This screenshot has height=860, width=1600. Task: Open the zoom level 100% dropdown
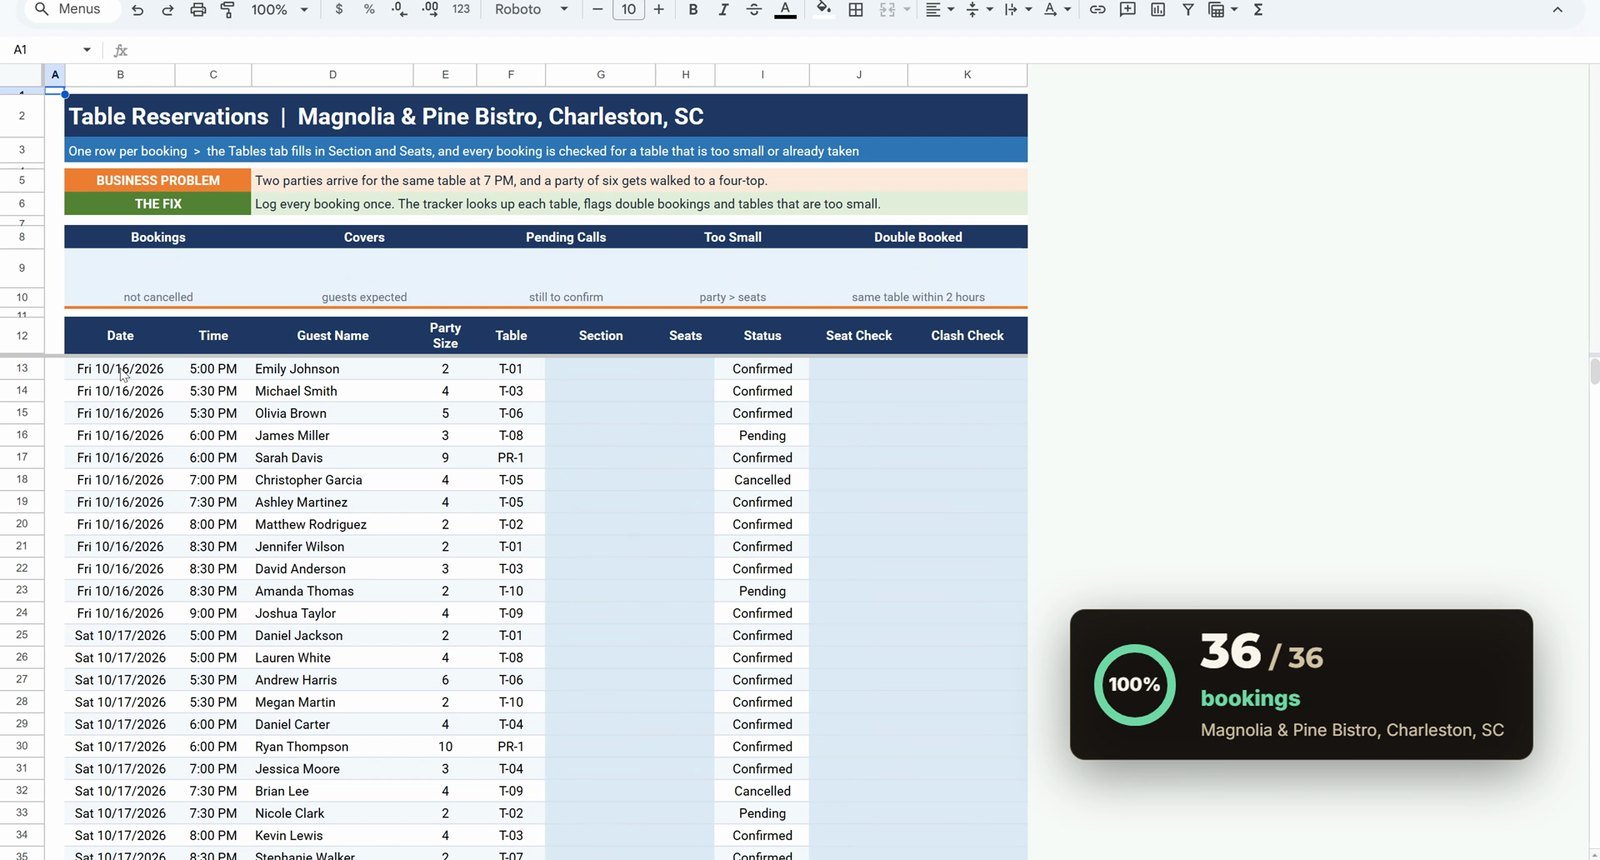[x=279, y=9]
